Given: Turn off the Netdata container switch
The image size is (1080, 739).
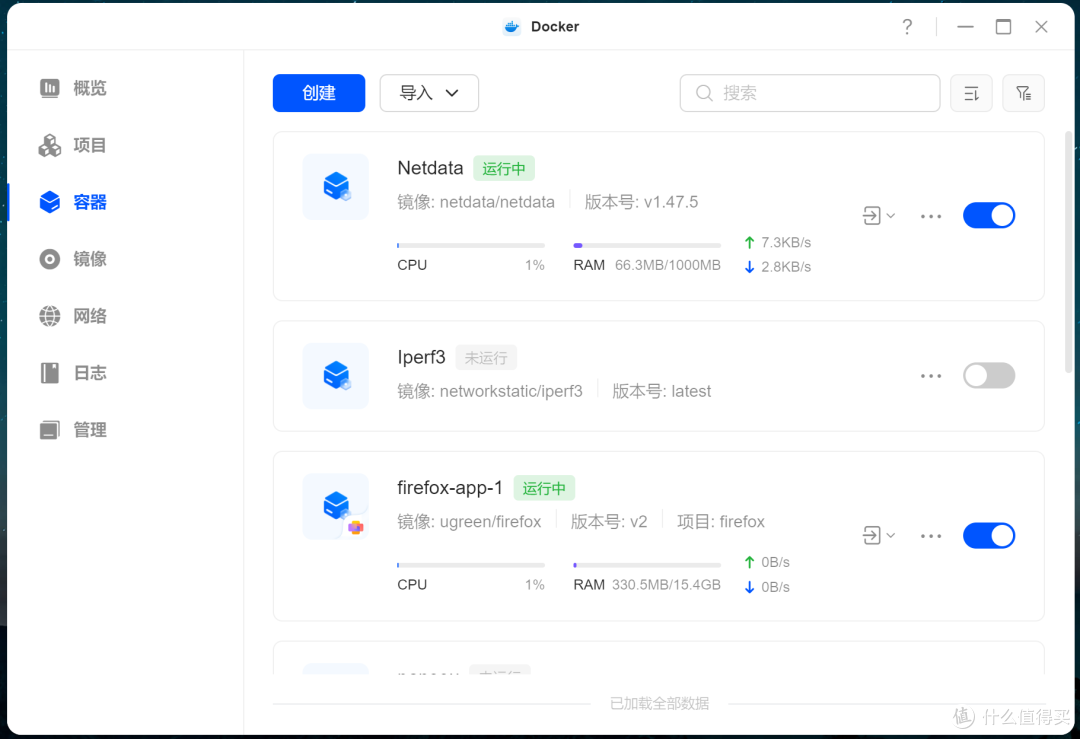Looking at the screenshot, I should 989,216.
